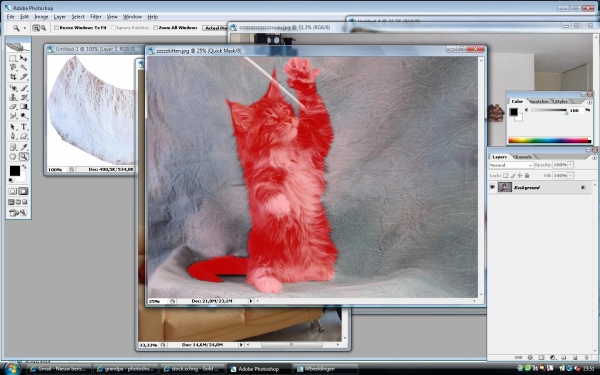
Task: Click the color spectrum ramp bar
Action: pos(549,140)
